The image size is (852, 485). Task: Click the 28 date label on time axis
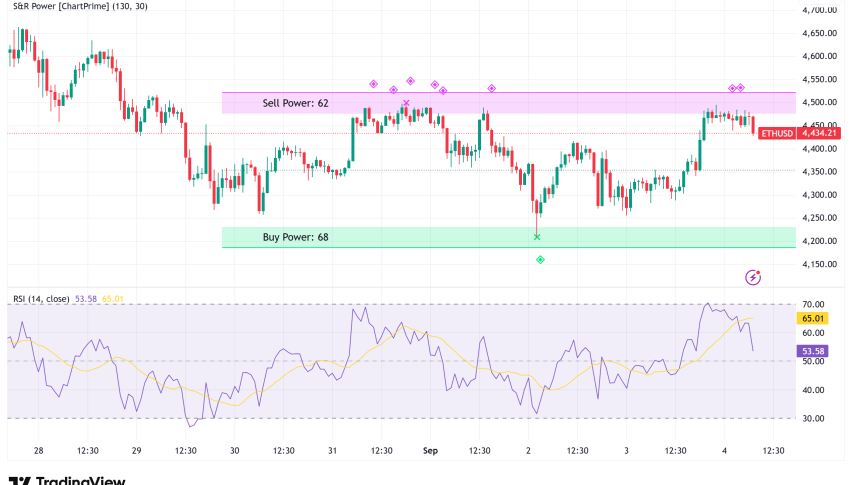click(39, 451)
